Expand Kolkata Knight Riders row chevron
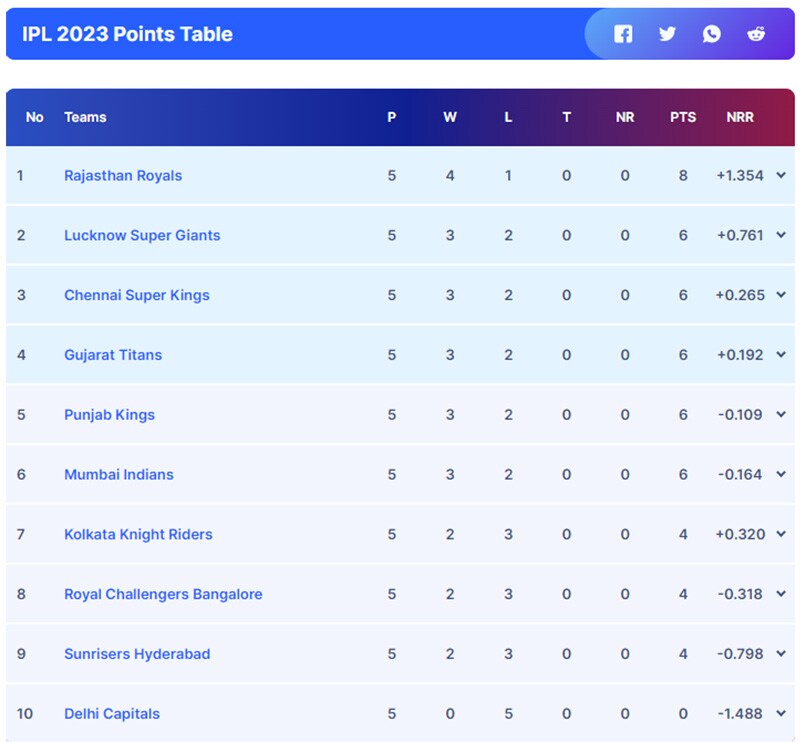Image resolution: width=806 pixels, height=742 pixels. pos(781,534)
